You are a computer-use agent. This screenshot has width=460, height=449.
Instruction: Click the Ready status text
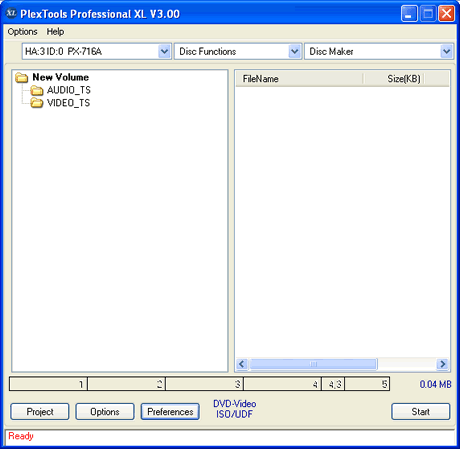click(21, 436)
